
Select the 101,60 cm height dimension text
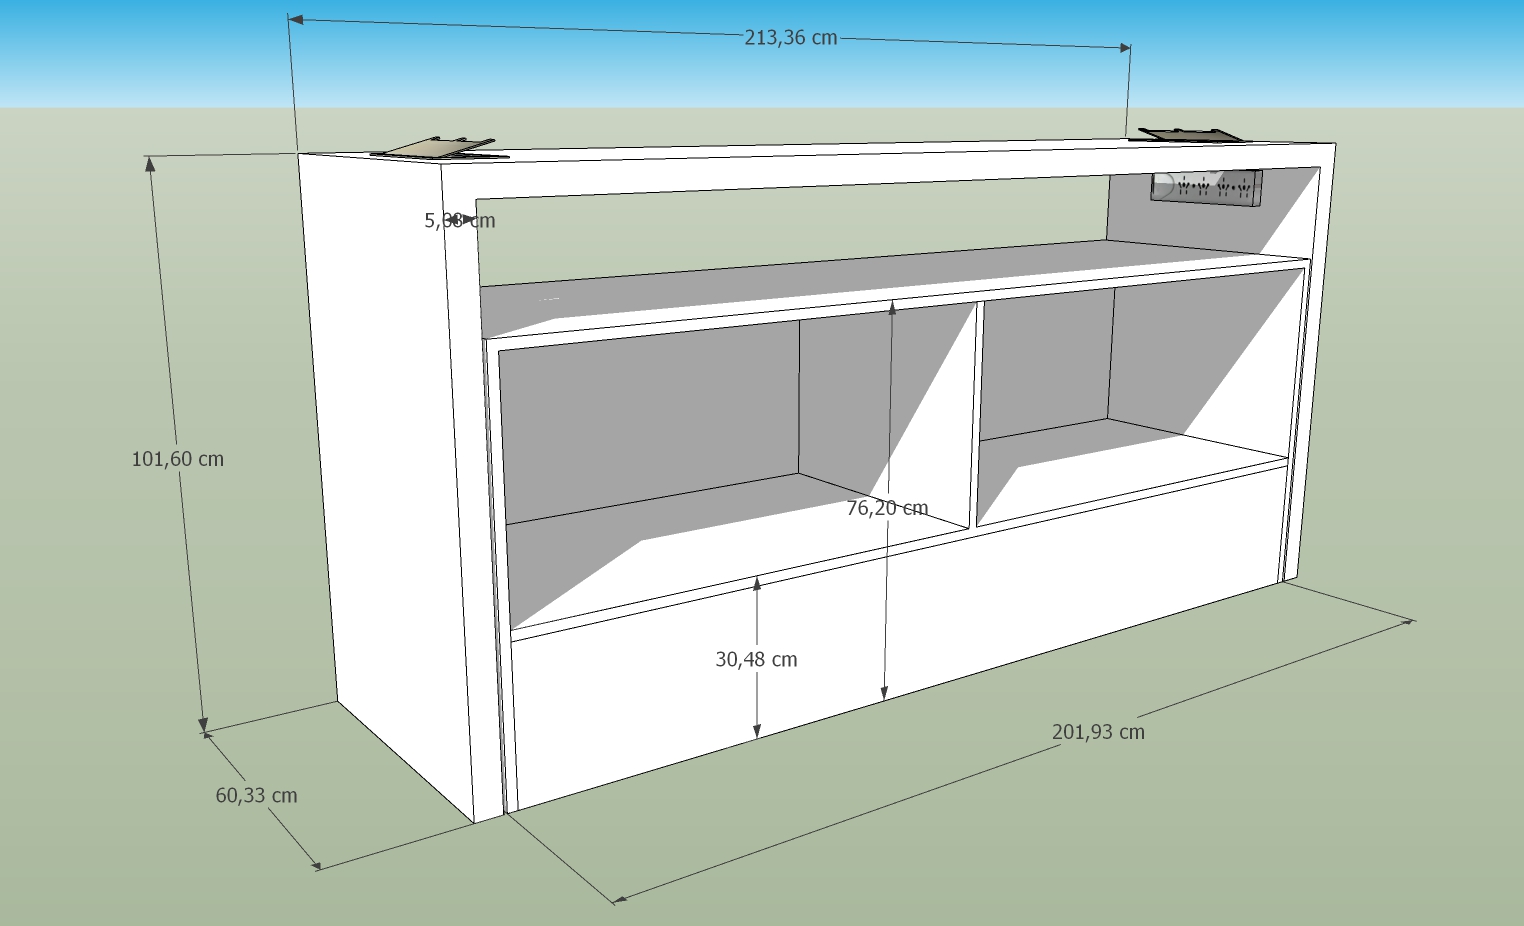point(178,459)
